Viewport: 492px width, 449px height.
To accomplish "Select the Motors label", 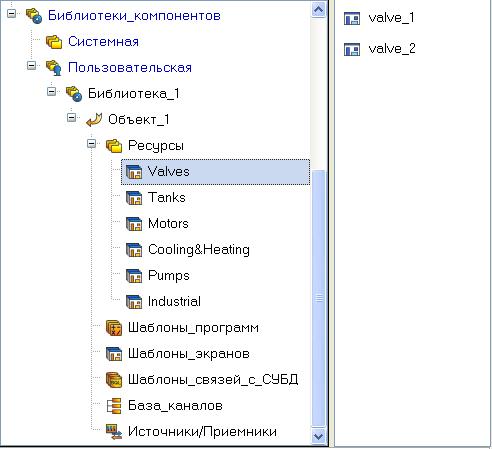I will click(x=168, y=224).
